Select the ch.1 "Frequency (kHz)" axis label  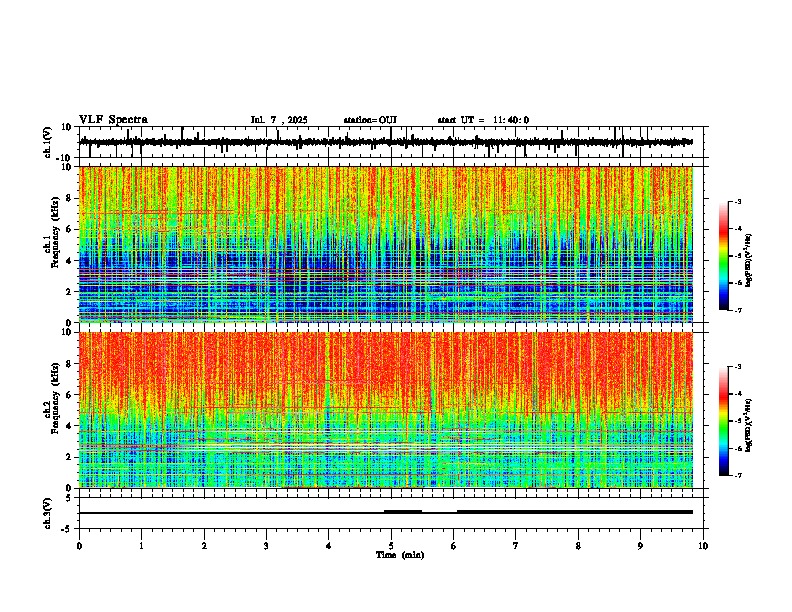55,232
